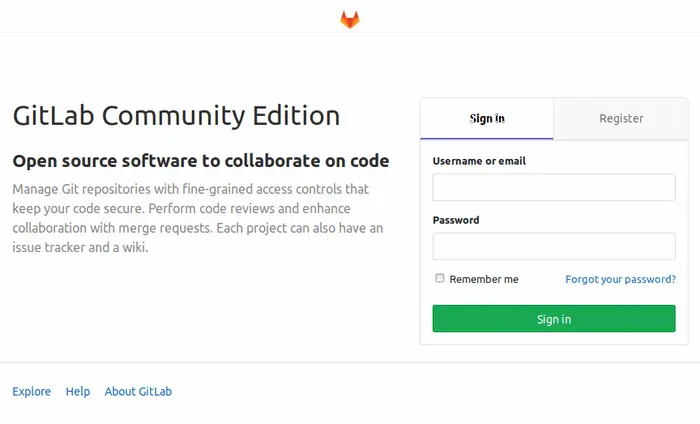Click the 'Password' label above the field
The image size is (700, 424).
click(456, 220)
